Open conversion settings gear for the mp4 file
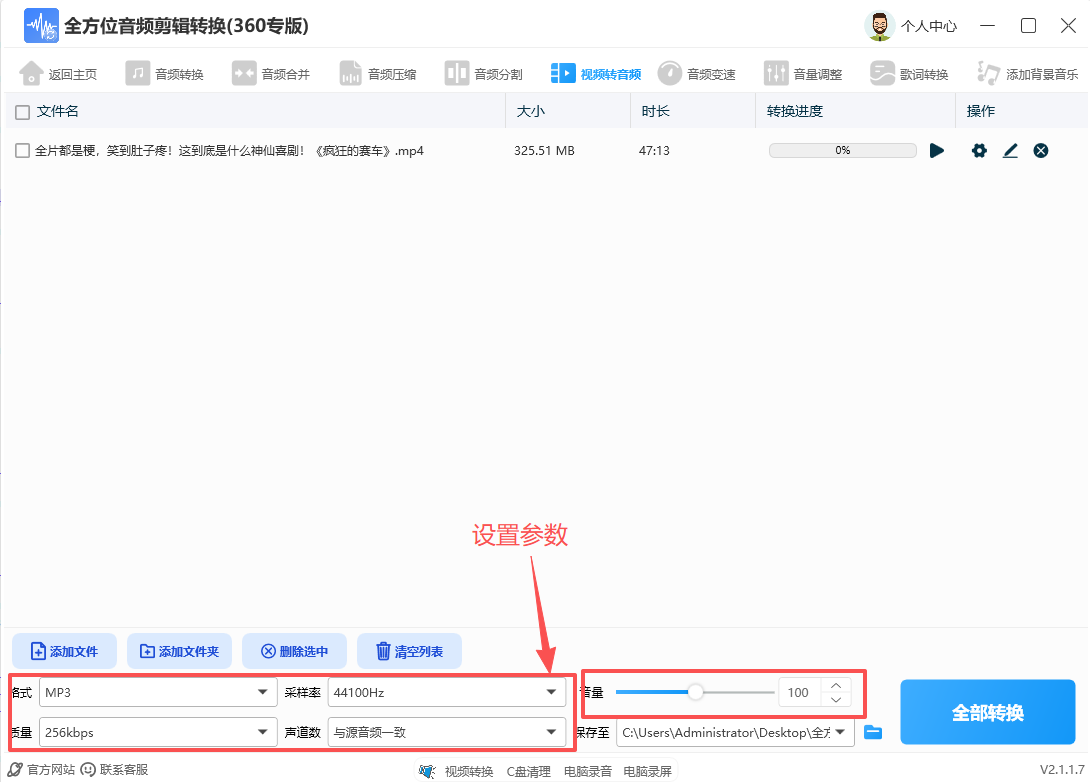 click(978, 150)
